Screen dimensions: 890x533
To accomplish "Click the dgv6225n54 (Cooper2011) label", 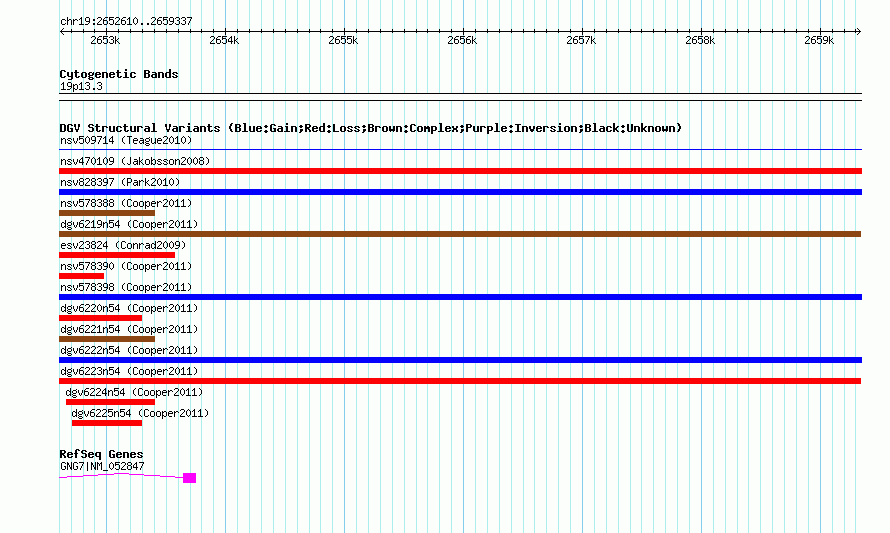I will [140, 413].
